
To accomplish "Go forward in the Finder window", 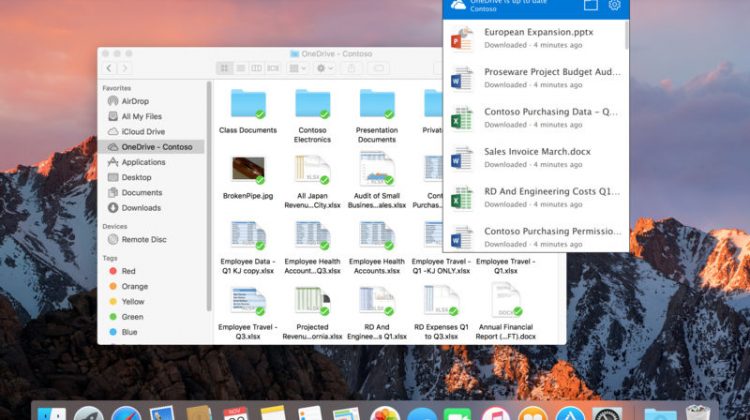I will click(125, 68).
